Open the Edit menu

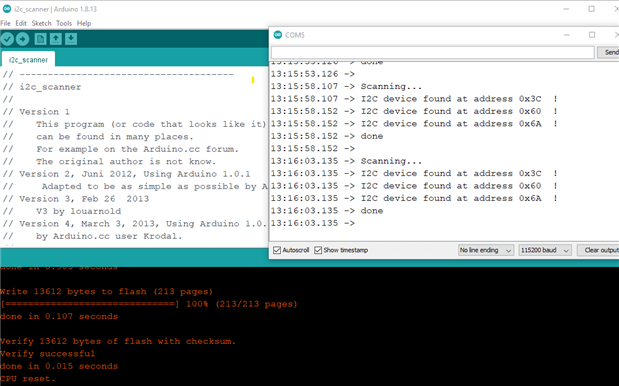[21, 23]
